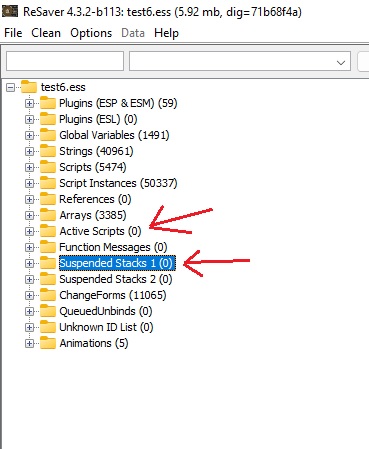369x449 pixels.
Task: Select QueuedUnbinds (0) row
Action: click(106, 311)
